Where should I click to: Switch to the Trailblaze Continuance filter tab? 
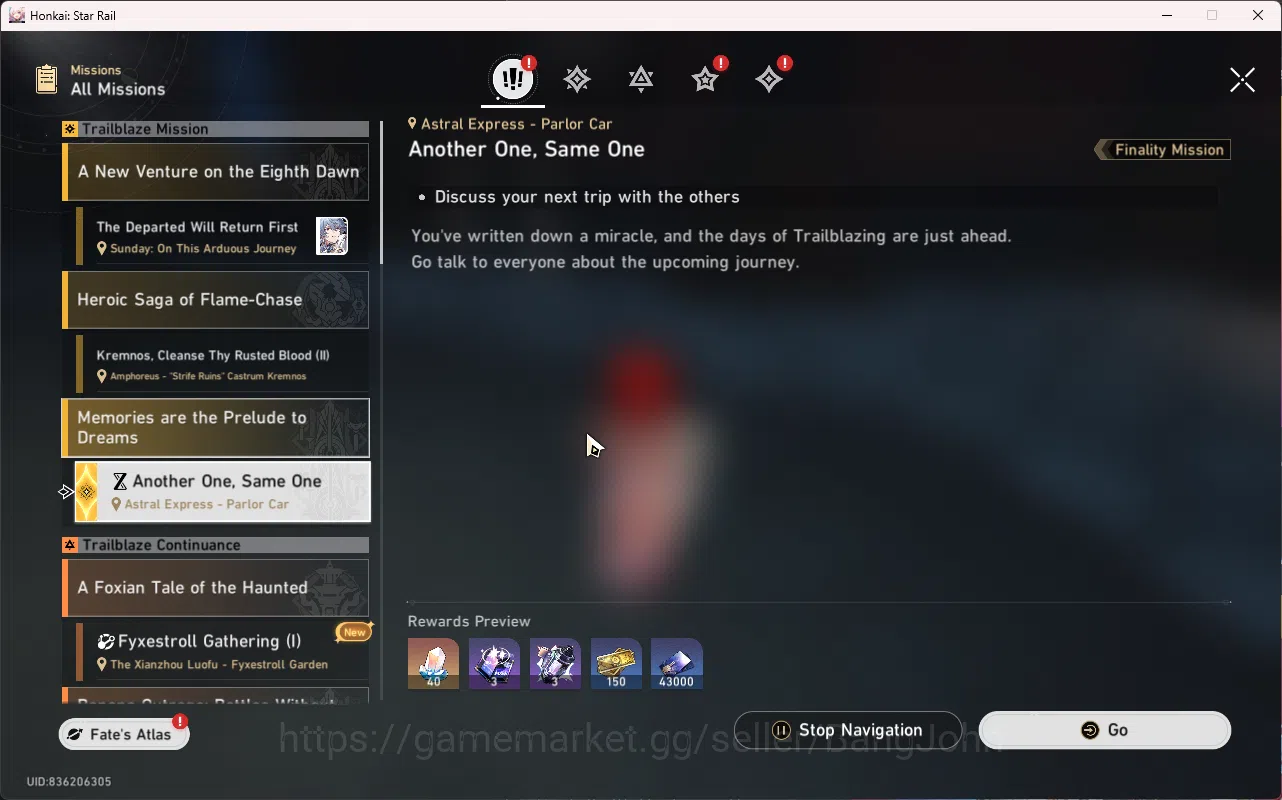641,79
